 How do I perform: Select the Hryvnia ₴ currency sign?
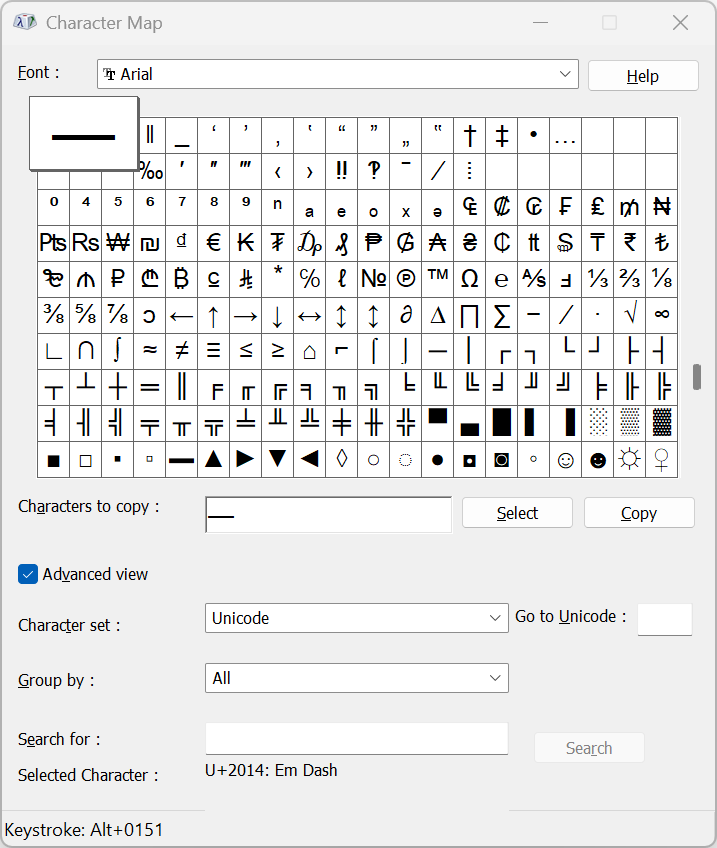pos(469,243)
